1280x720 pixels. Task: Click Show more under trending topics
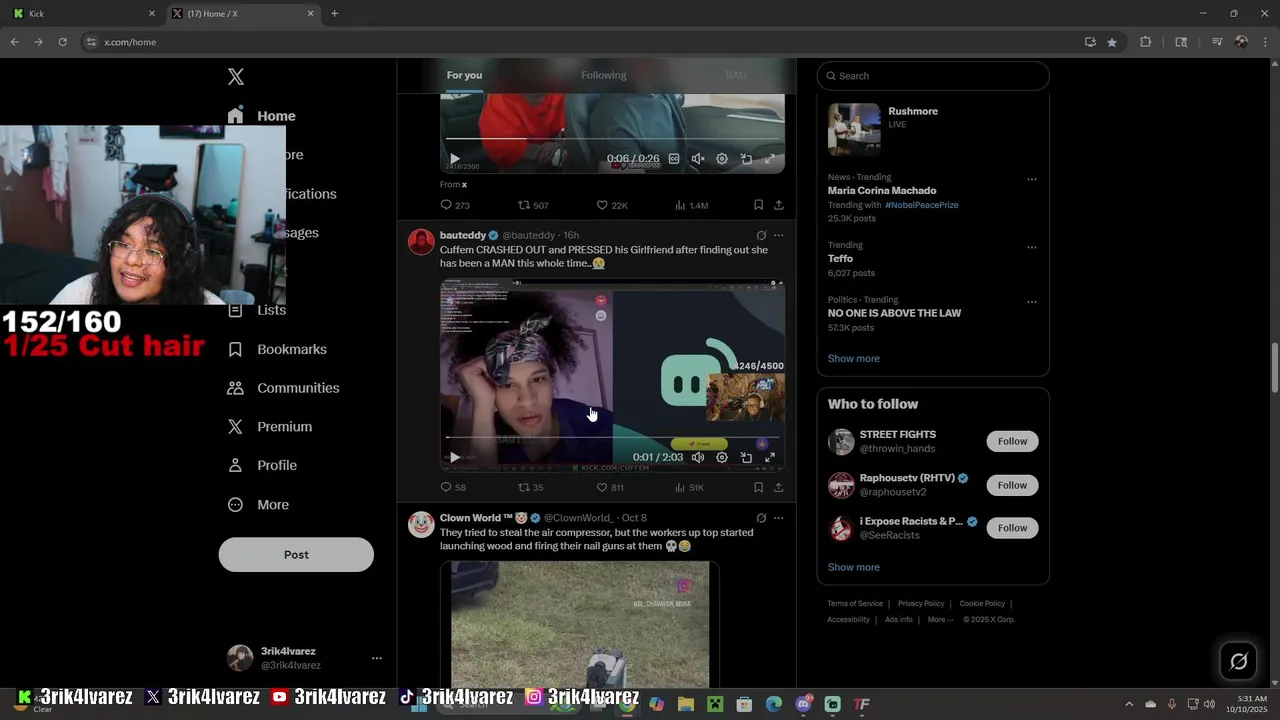click(853, 358)
